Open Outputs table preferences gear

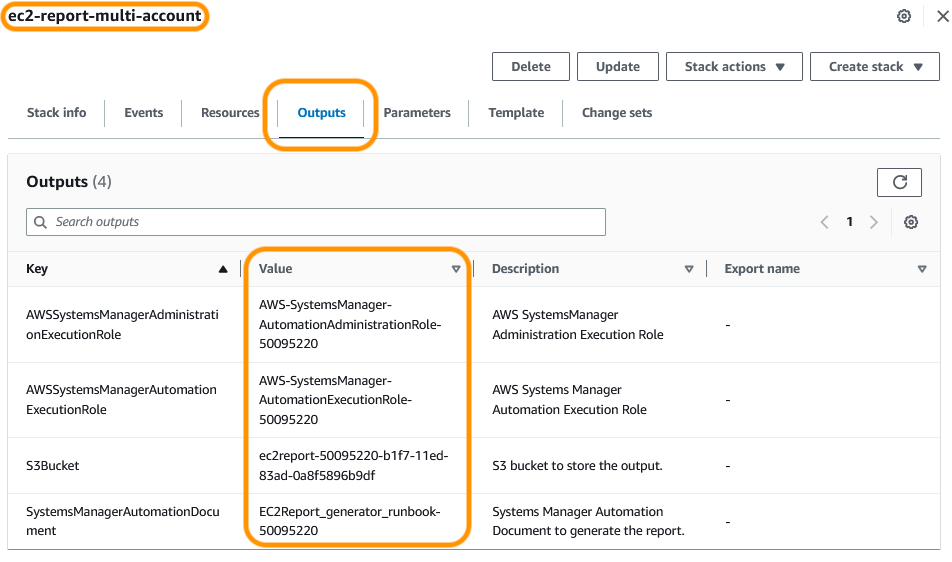(x=910, y=222)
